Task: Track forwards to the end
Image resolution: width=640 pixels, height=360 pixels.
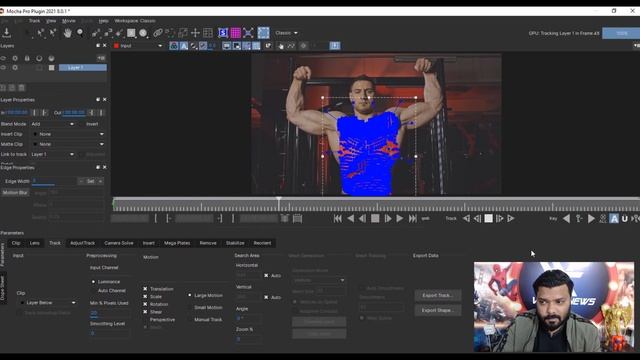Action: tap(511, 219)
